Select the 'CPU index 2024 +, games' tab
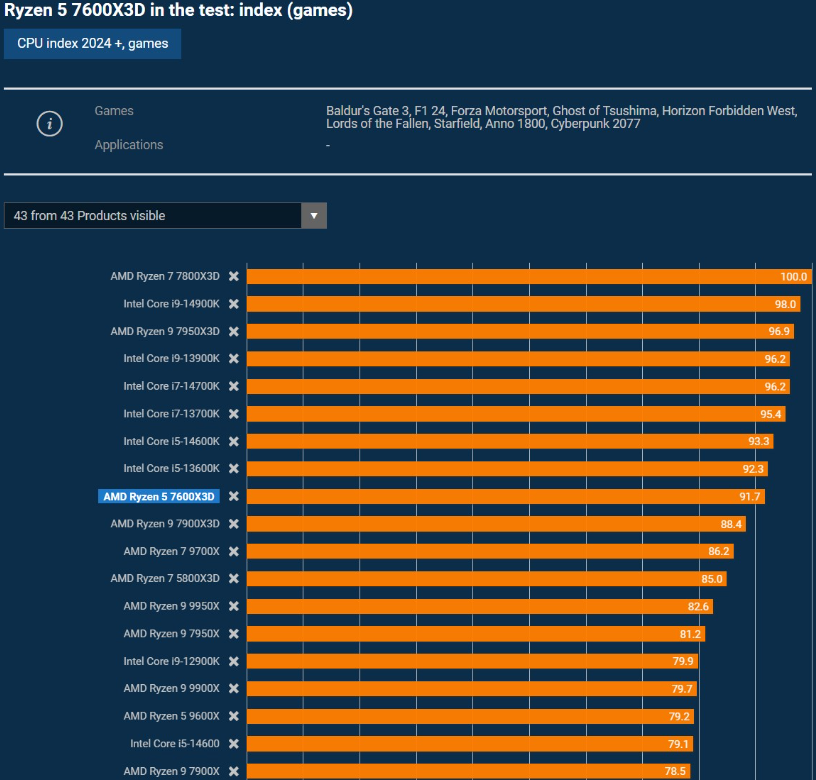 93,44
